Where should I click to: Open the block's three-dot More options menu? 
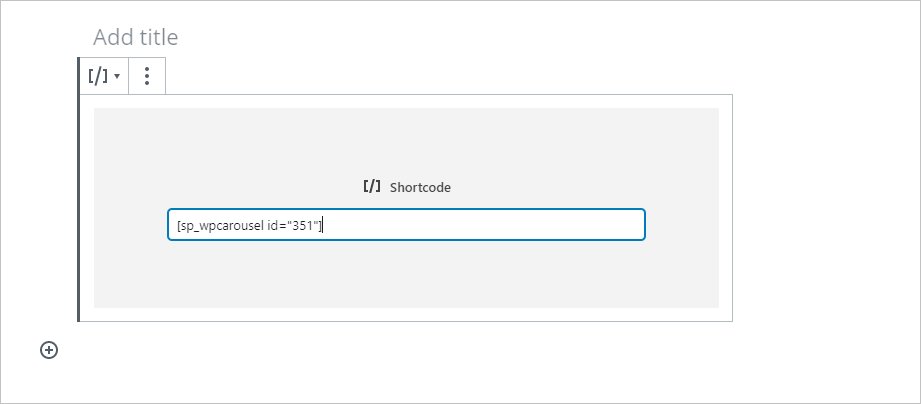click(x=147, y=76)
